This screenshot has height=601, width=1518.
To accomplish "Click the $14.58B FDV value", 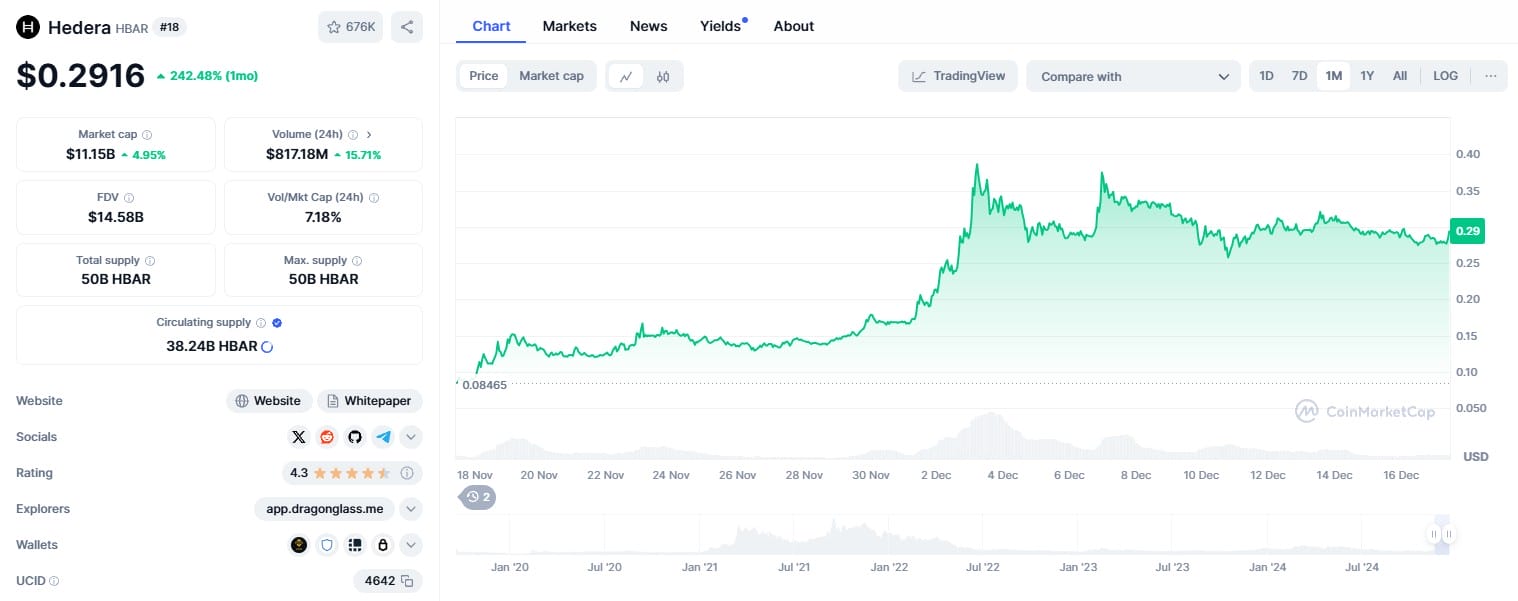I will [x=115, y=217].
